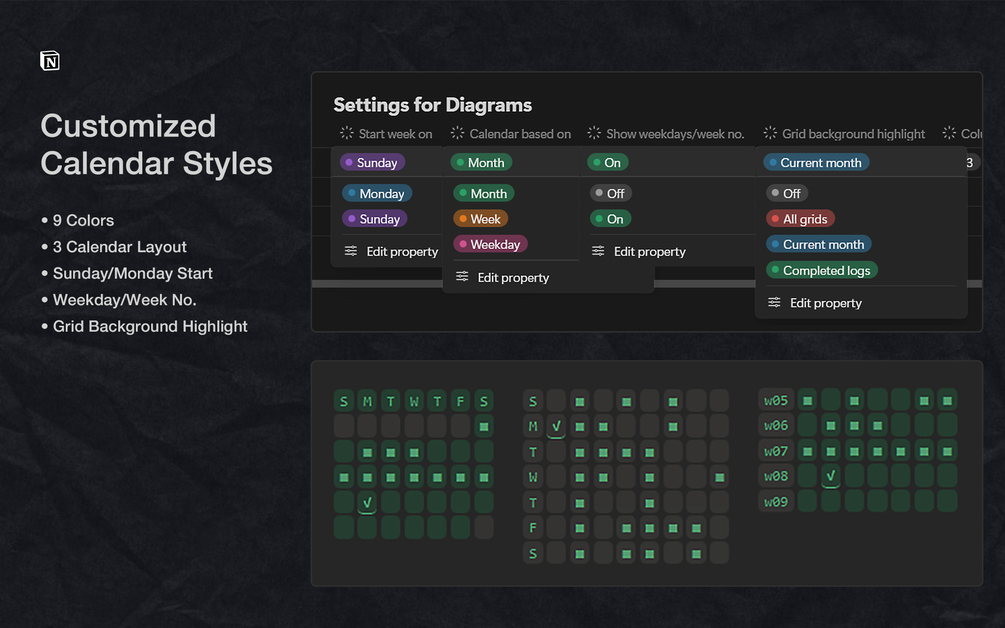Click the sliders icon below Completed logs
The height and width of the screenshot is (628, 1005).
(774, 302)
